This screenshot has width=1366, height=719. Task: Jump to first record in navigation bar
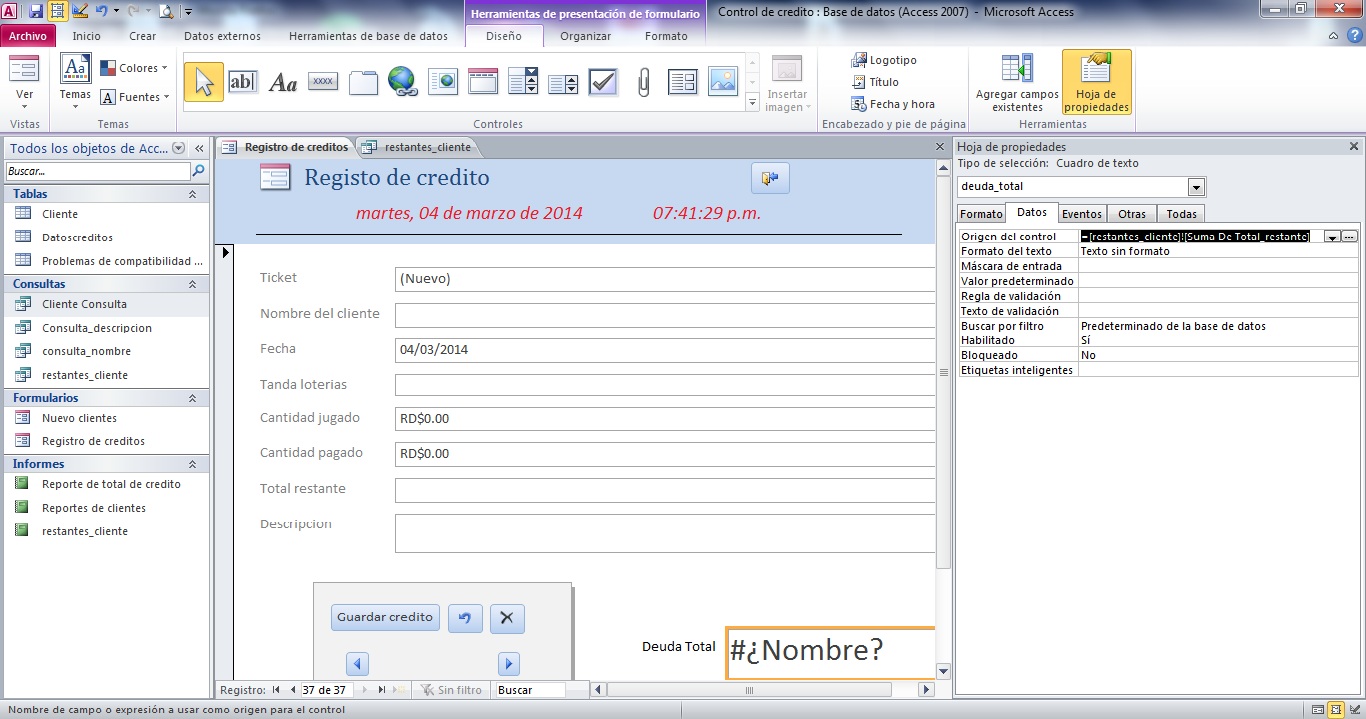tap(276, 690)
